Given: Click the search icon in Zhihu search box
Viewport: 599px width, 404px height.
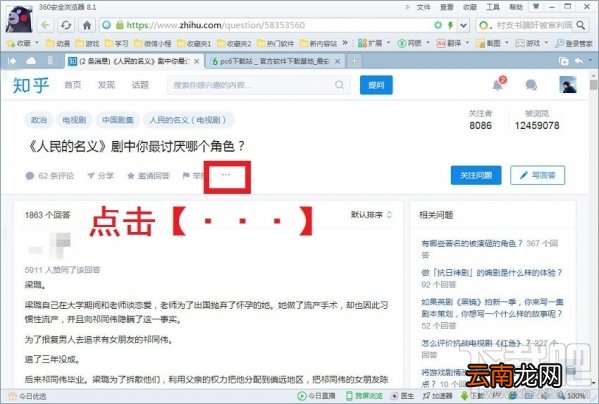Looking at the screenshot, I should click(339, 85).
